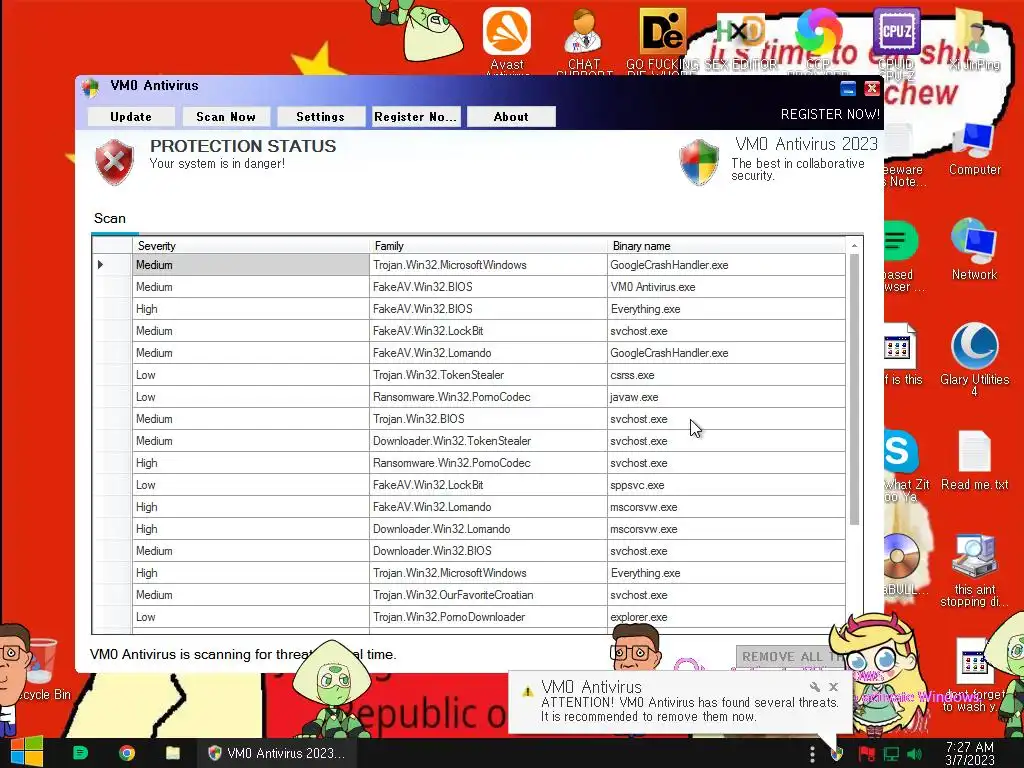Click the Scan Now button
The image size is (1024, 768).
[x=226, y=116]
